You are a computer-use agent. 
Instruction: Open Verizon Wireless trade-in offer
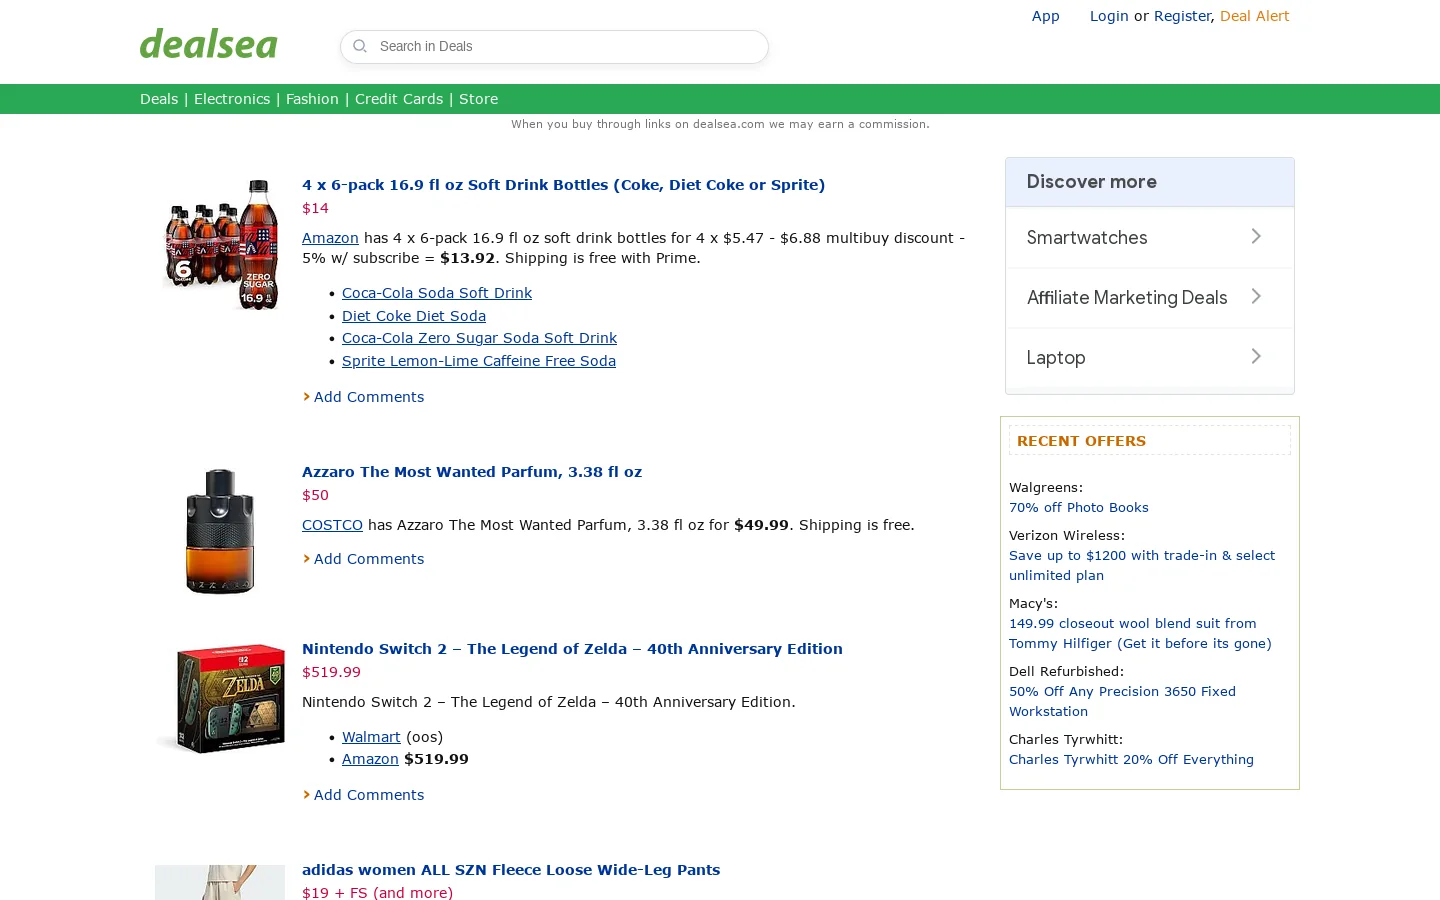click(x=1142, y=566)
